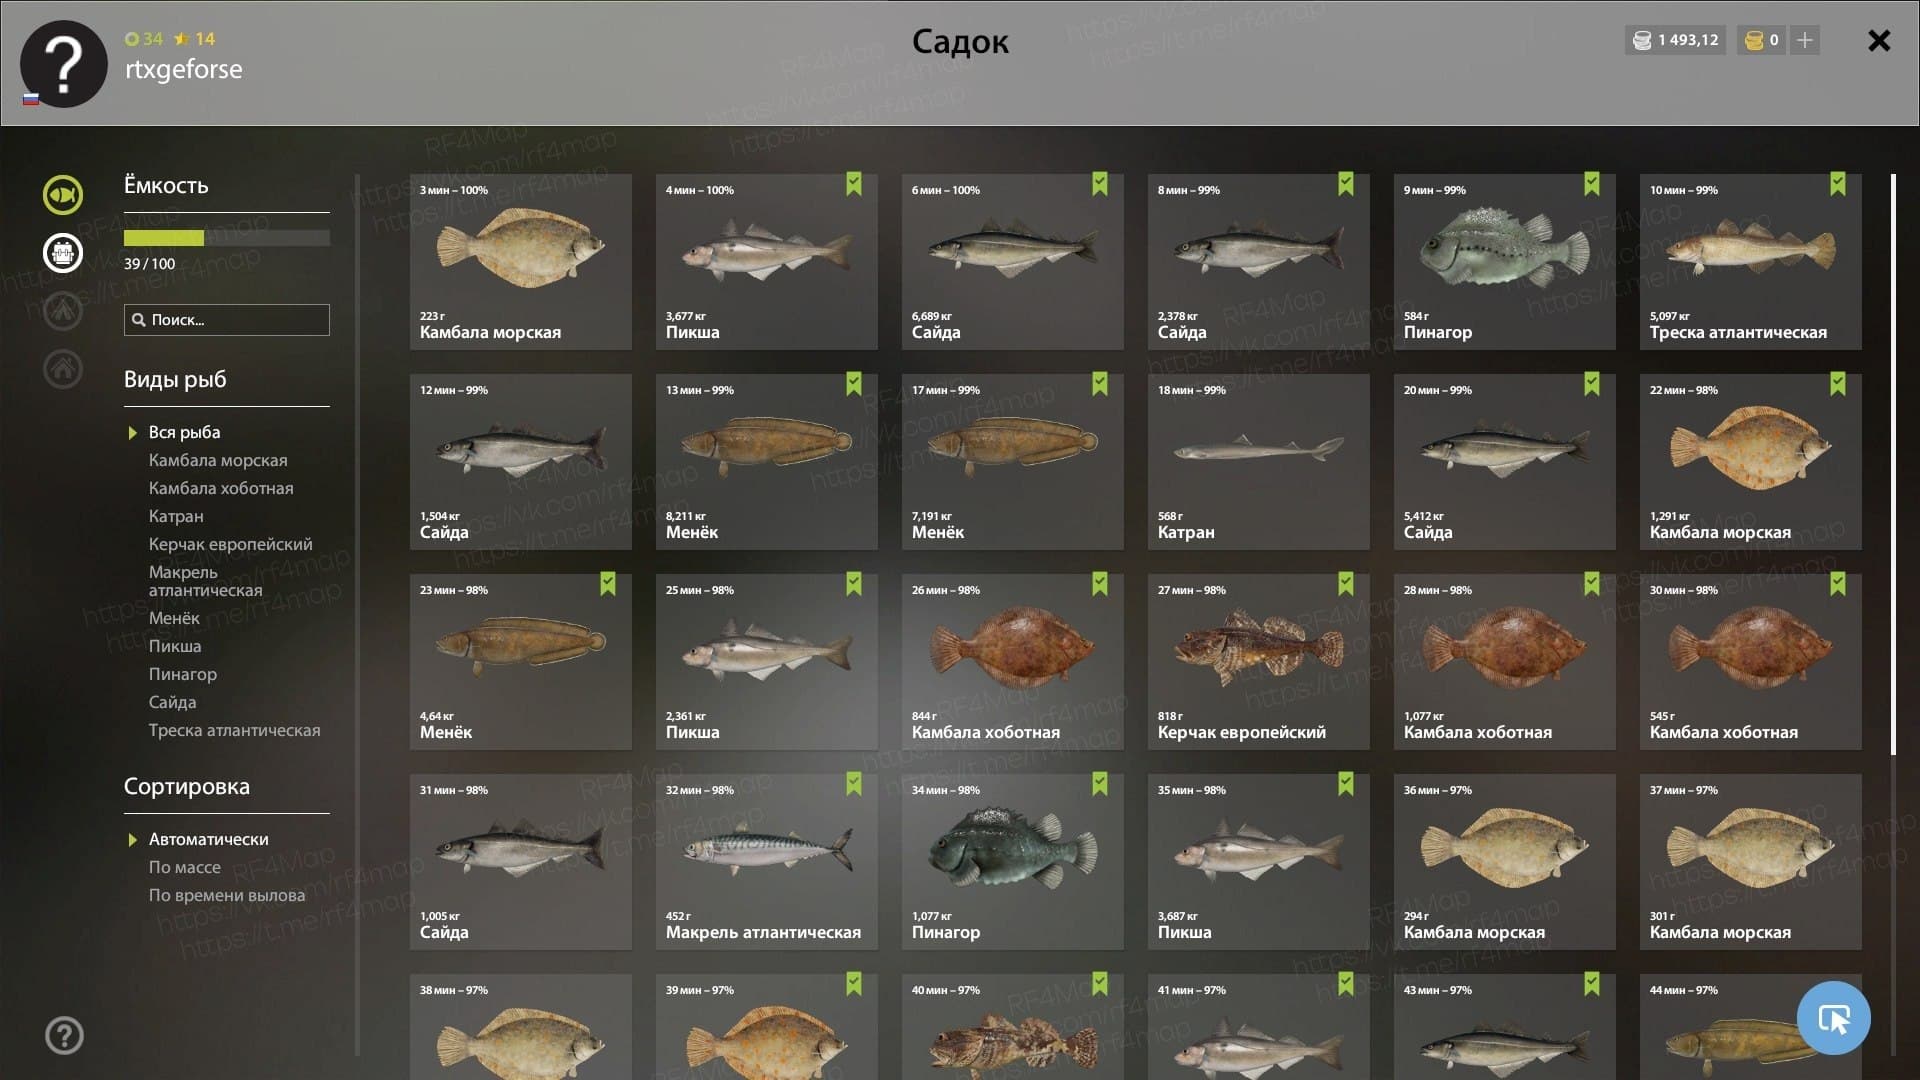The image size is (1920, 1080).
Task: Open the rtxgeforse profile avatar
Action: pos(64,64)
